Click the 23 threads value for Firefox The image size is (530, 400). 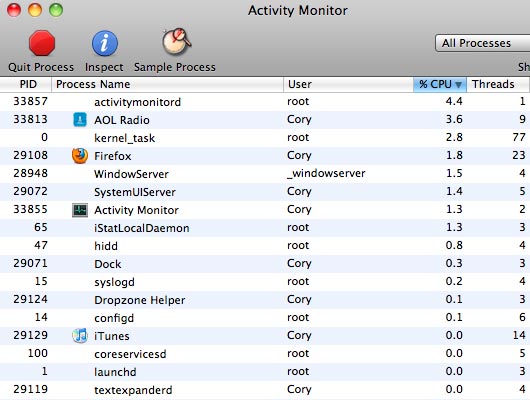click(x=519, y=155)
